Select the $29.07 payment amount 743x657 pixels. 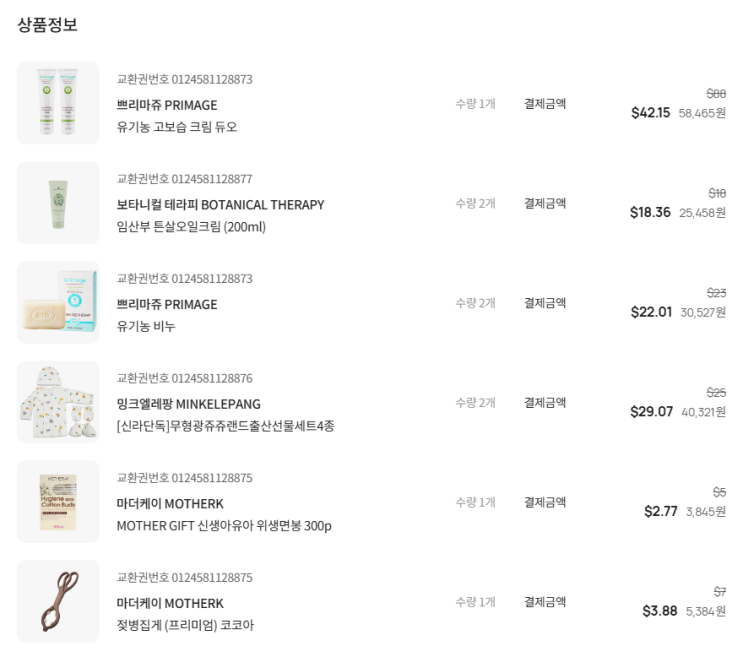tap(651, 411)
